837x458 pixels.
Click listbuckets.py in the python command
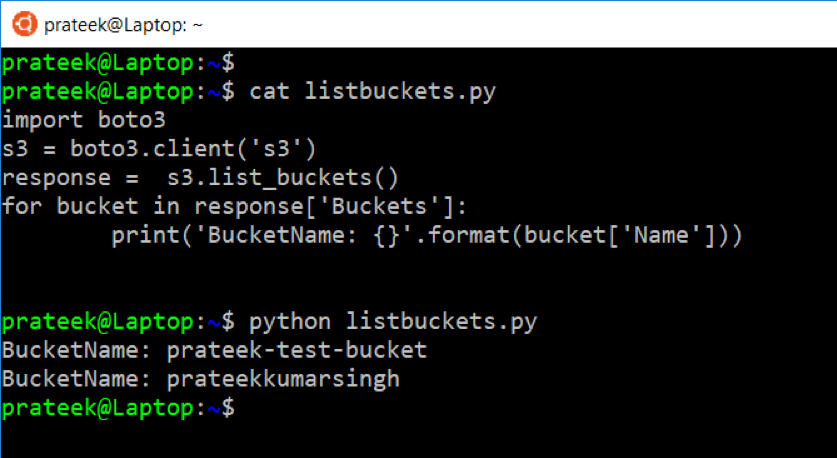click(441, 322)
